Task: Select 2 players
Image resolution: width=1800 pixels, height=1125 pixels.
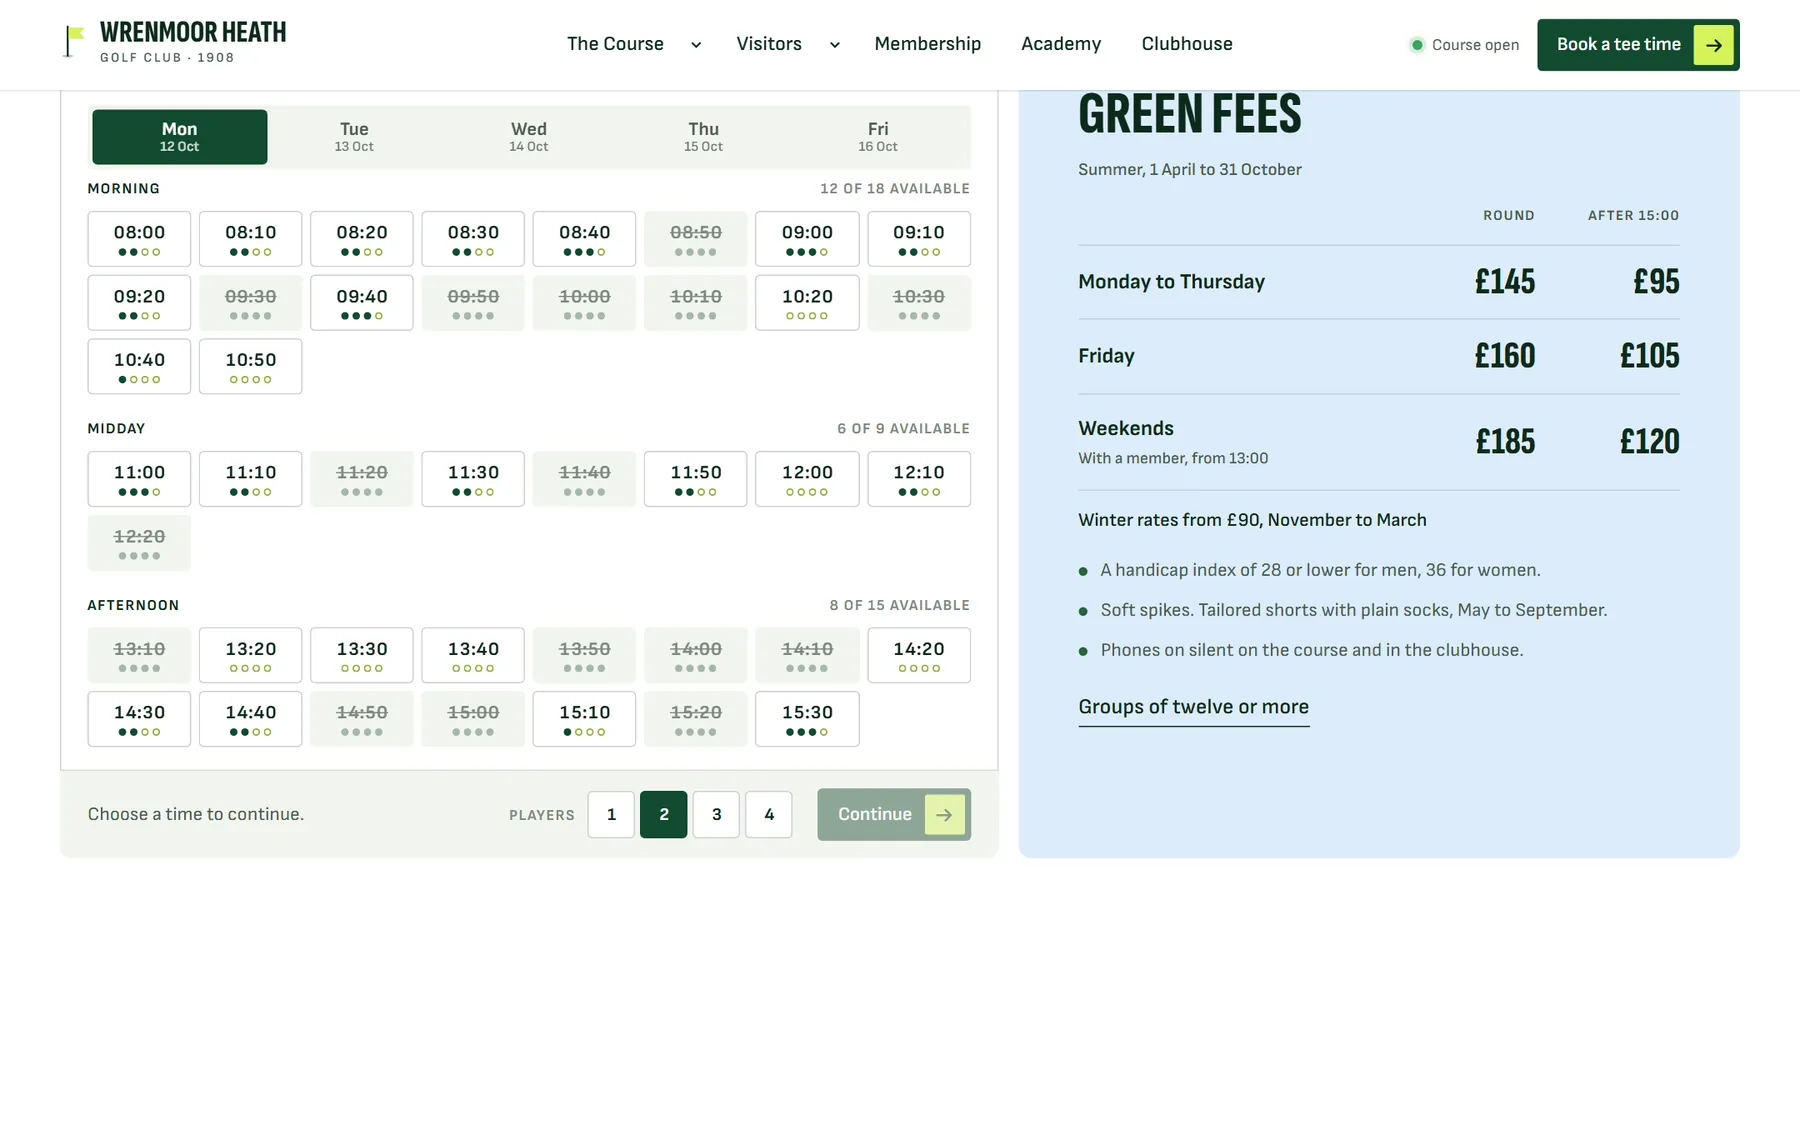Action: point(664,815)
